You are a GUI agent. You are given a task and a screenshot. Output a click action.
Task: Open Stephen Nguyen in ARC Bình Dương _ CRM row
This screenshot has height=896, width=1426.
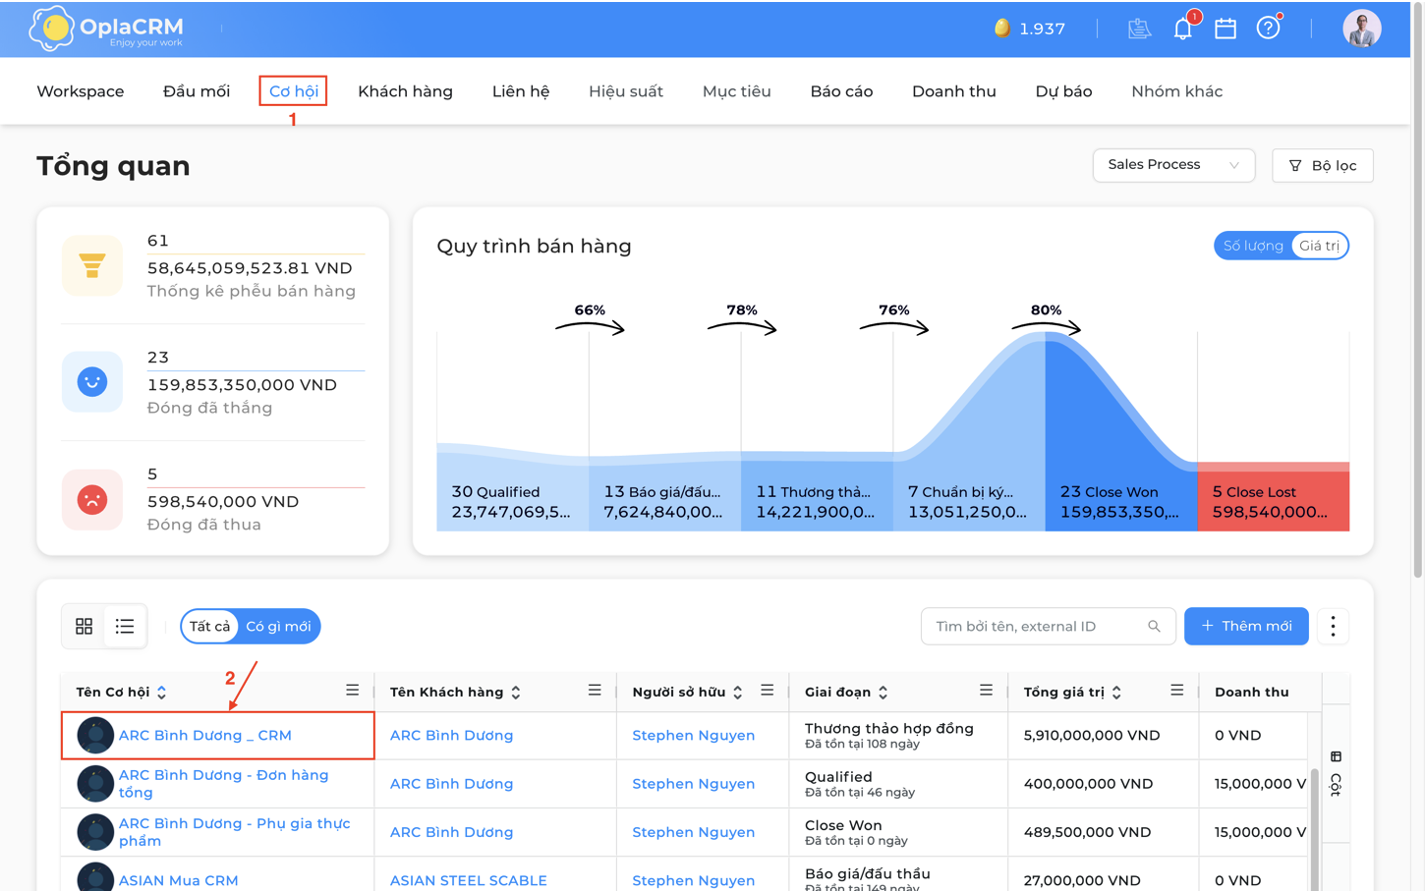(x=693, y=735)
